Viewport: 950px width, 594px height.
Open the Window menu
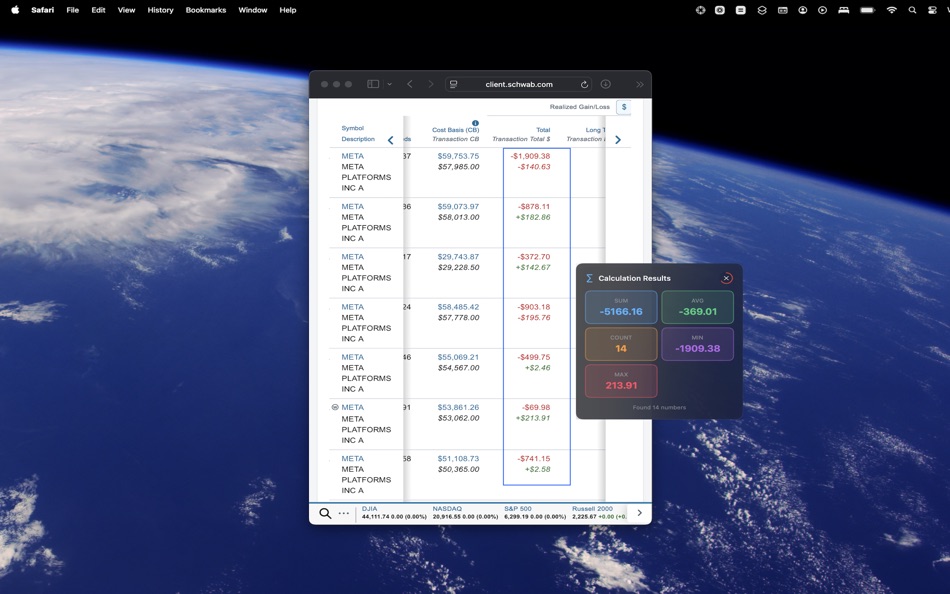[253, 10]
